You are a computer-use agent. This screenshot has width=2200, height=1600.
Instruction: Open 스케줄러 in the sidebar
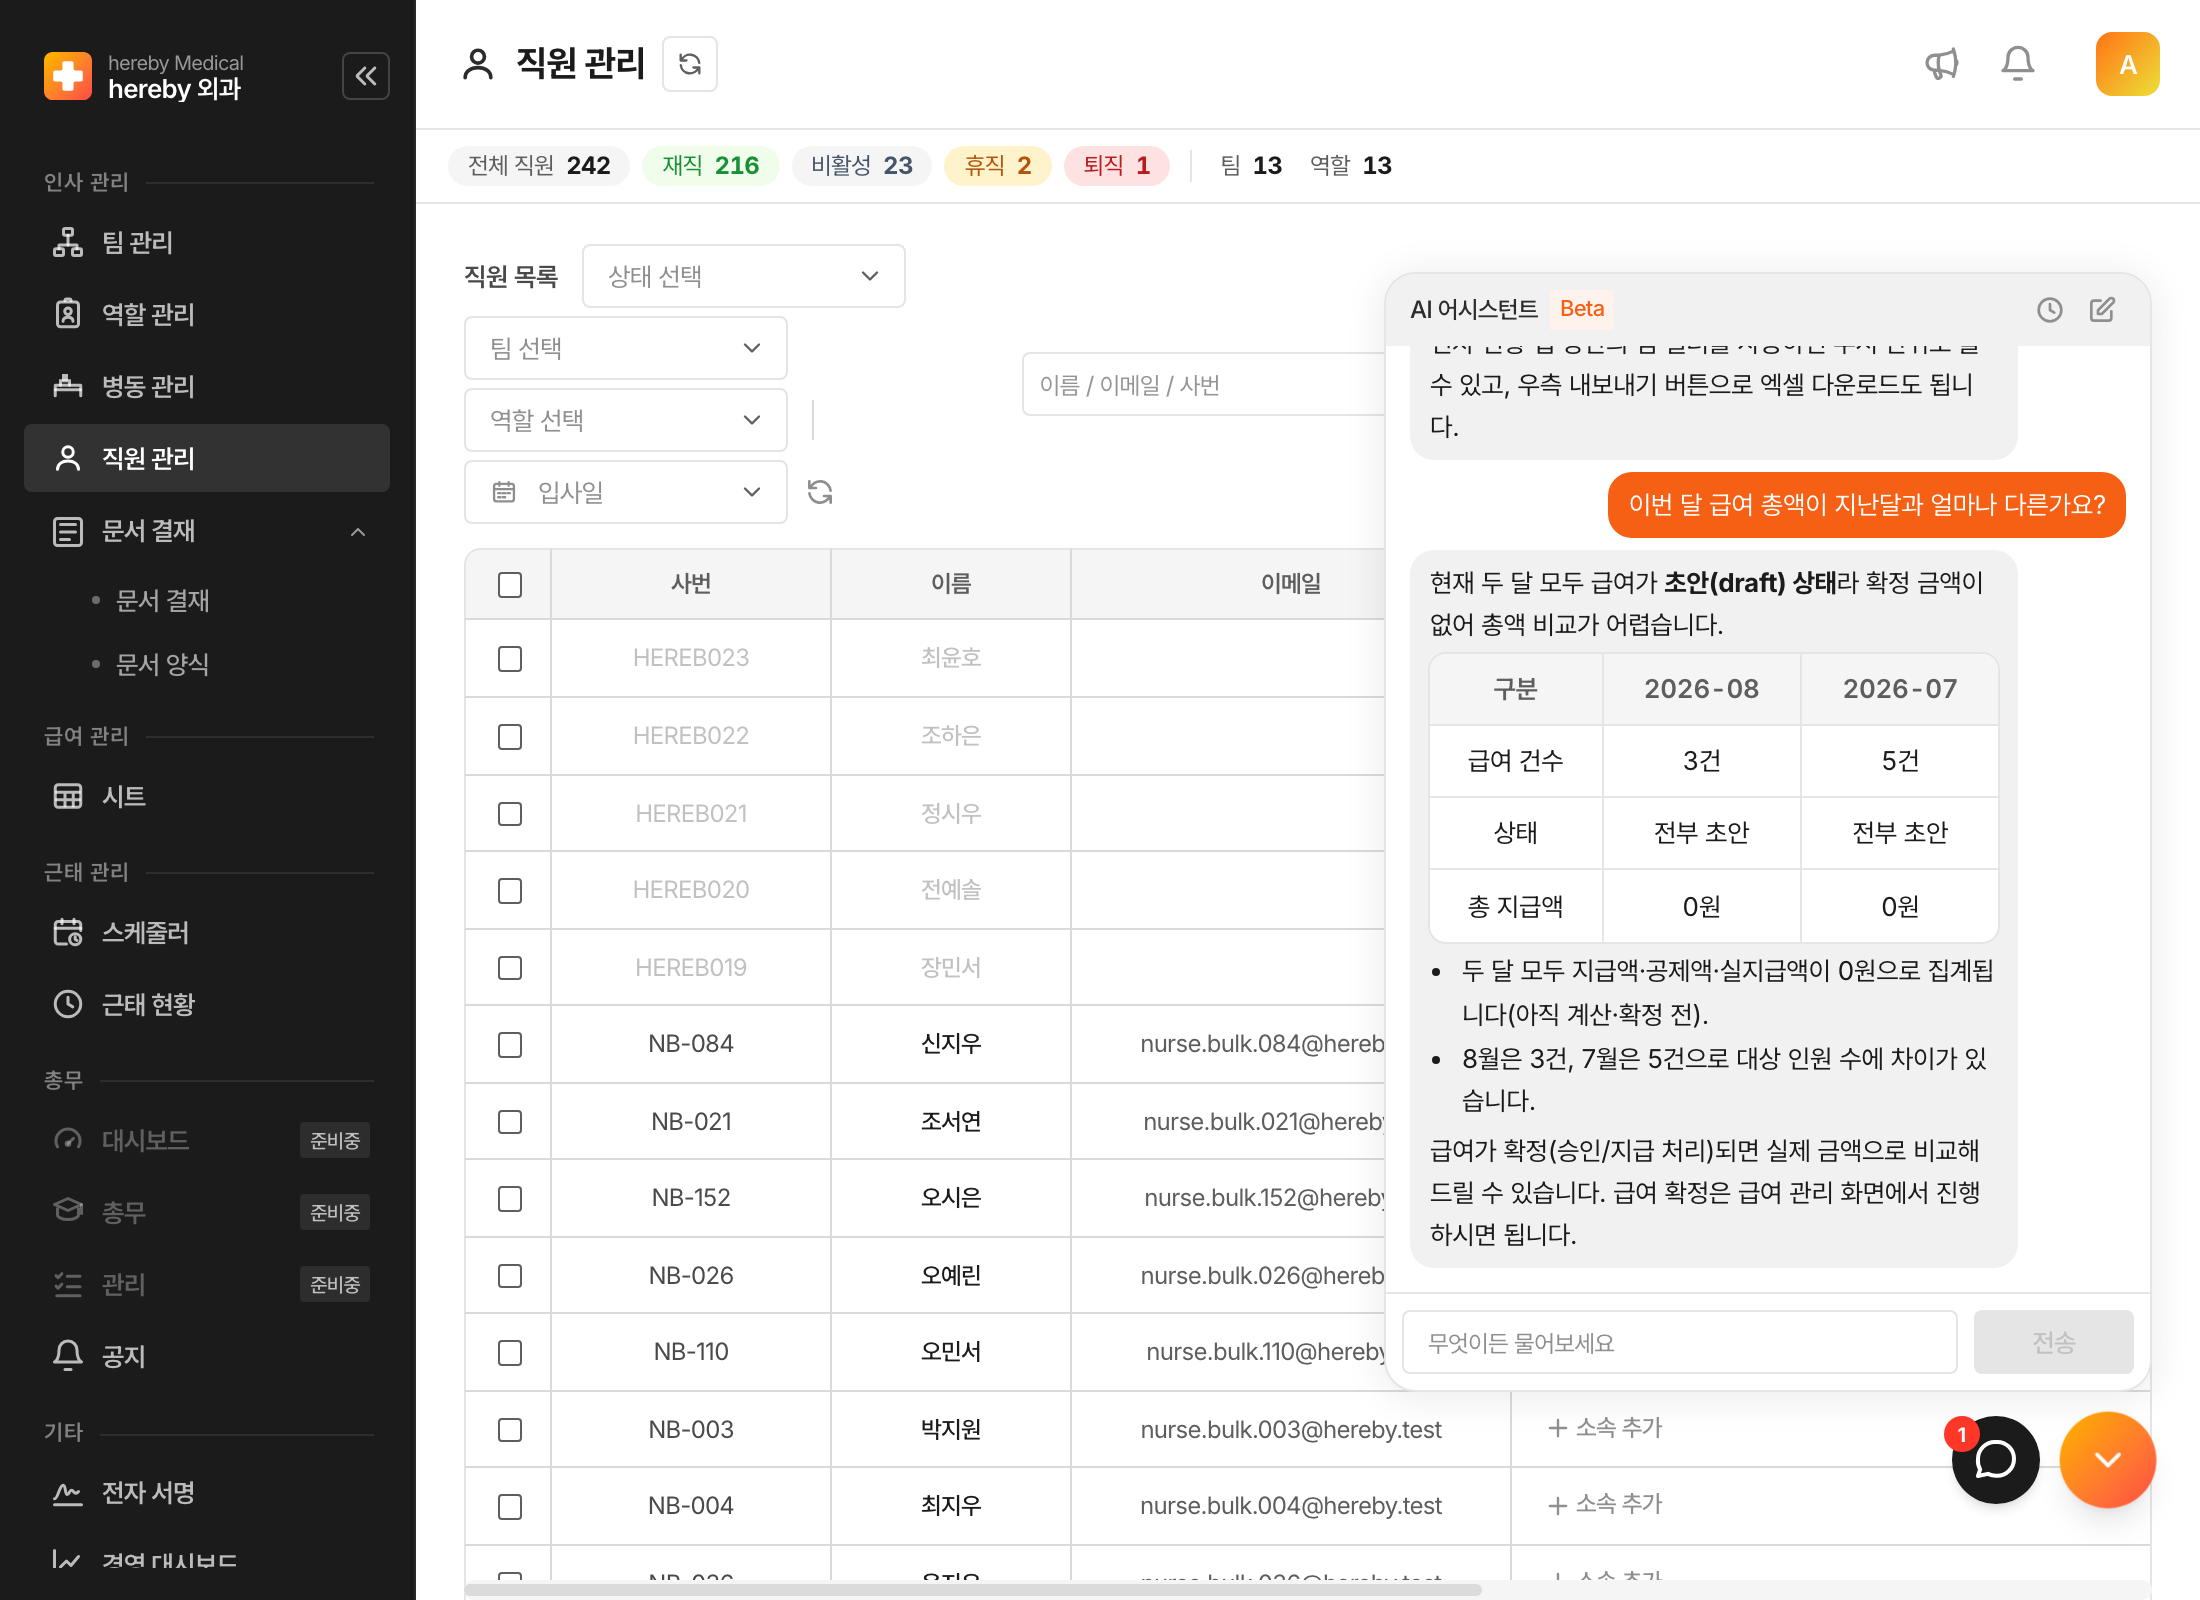click(x=207, y=932)
